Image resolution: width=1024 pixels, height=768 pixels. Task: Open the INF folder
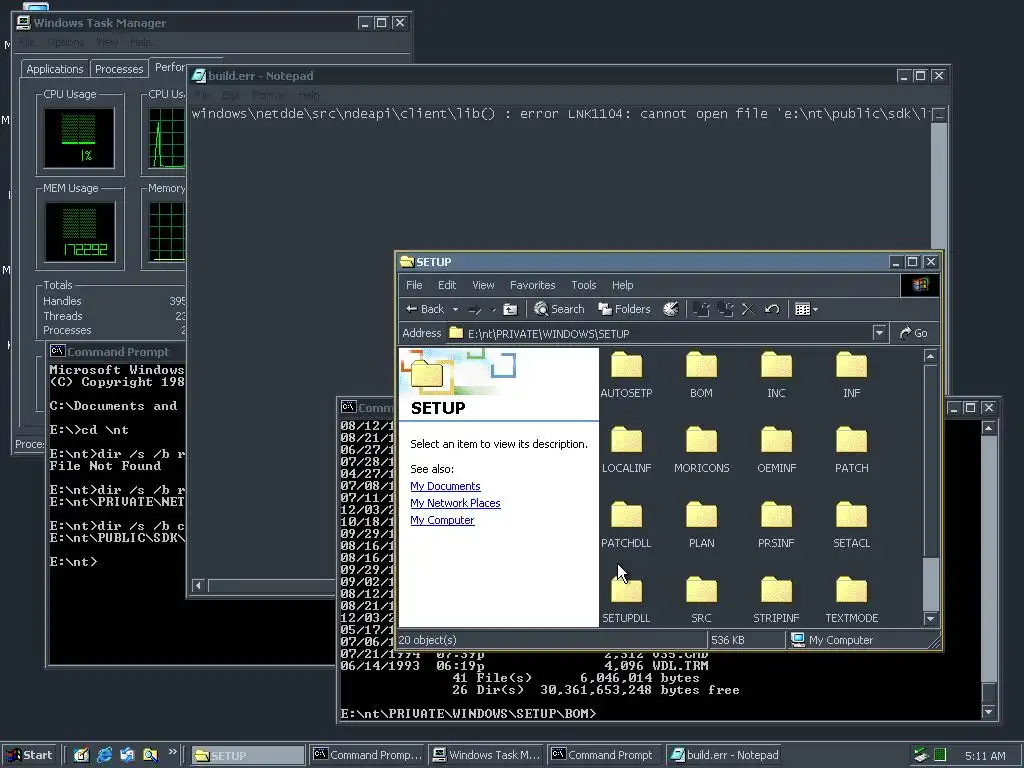pos(852,374)
